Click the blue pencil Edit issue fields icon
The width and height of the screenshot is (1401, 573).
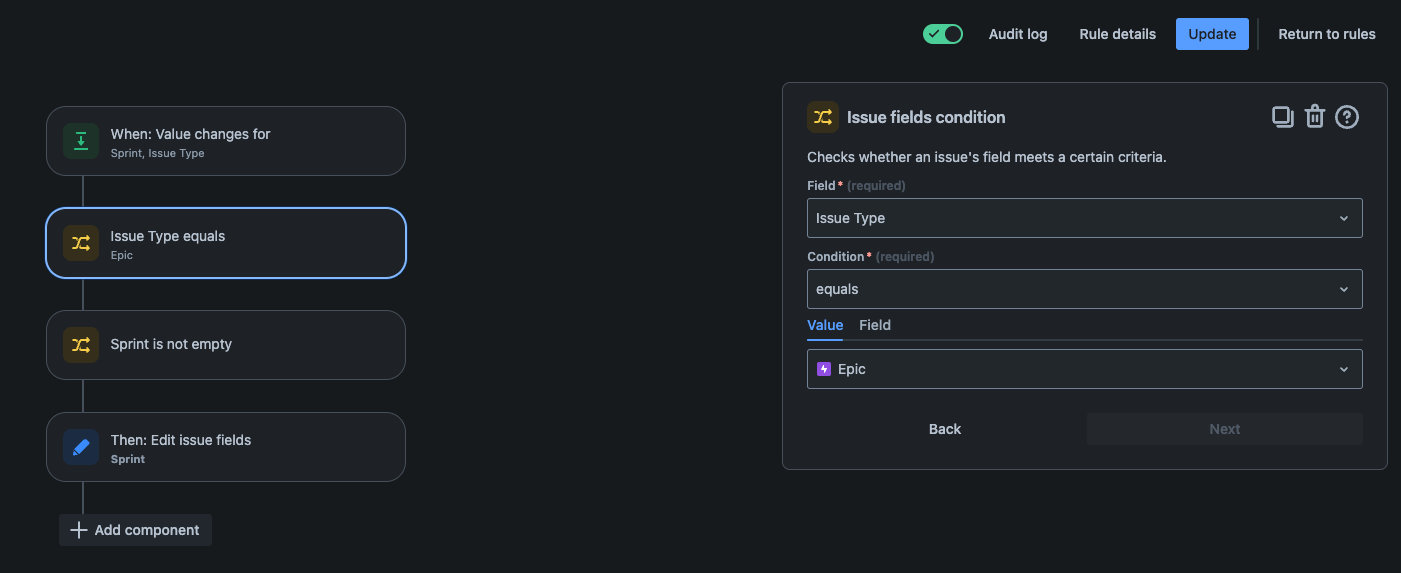tap(81, 447)
